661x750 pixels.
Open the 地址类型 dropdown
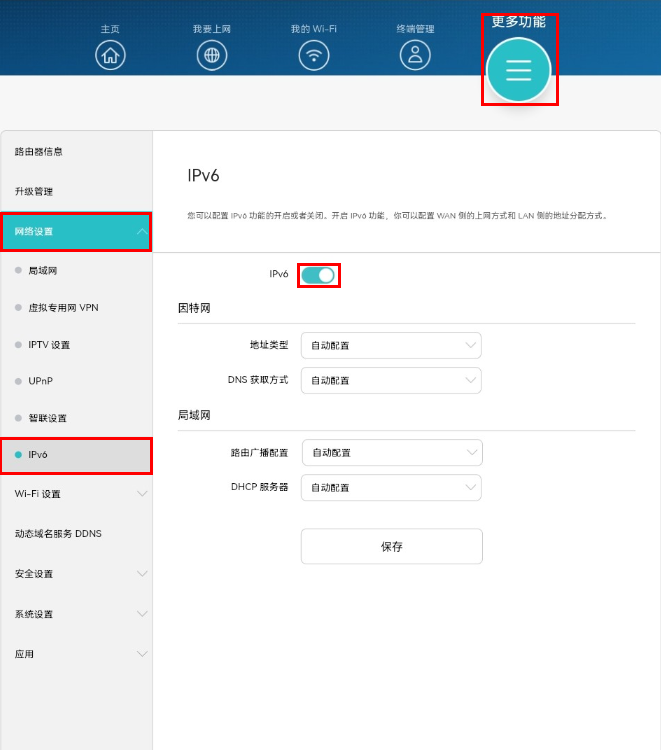point(391,346)
